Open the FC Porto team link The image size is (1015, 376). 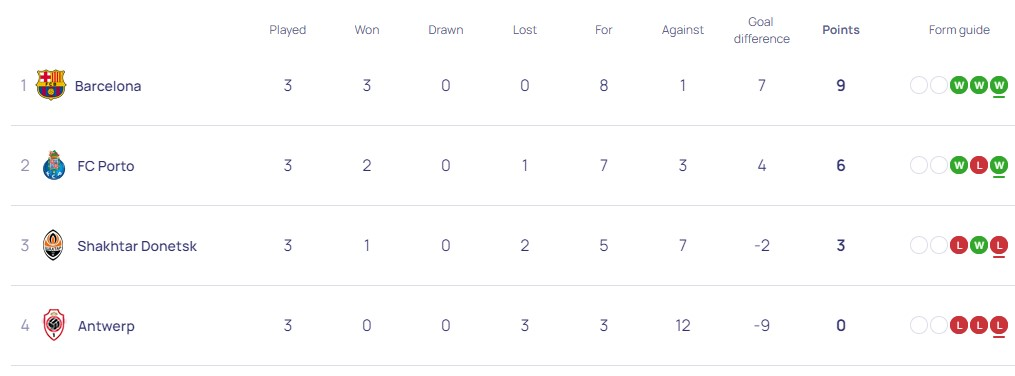click(x=106, y=166)
